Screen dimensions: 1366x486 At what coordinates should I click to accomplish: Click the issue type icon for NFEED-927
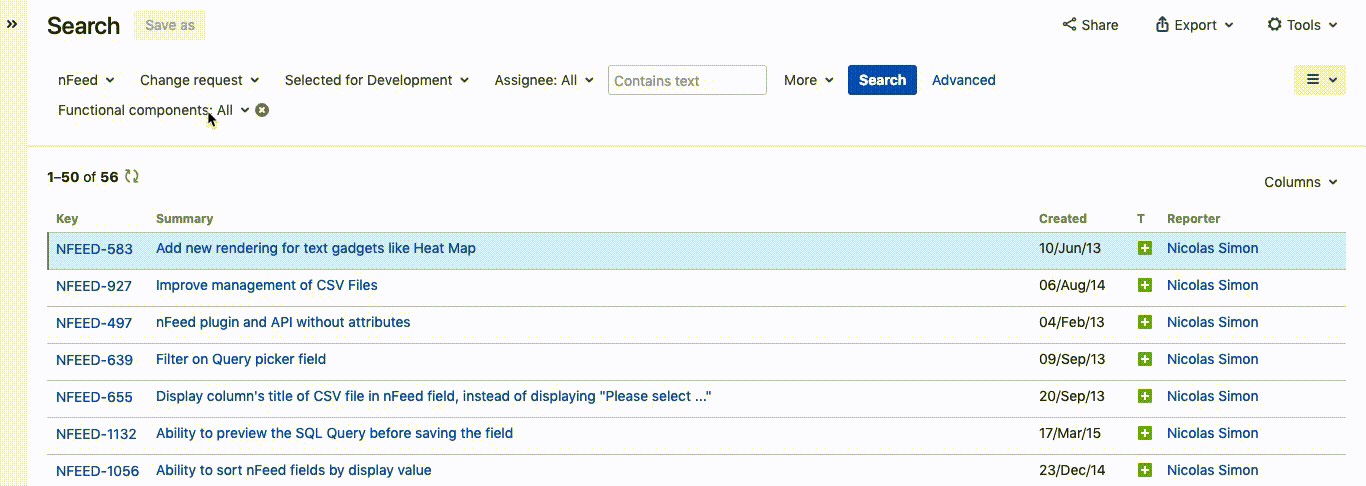coord(1145,285)
